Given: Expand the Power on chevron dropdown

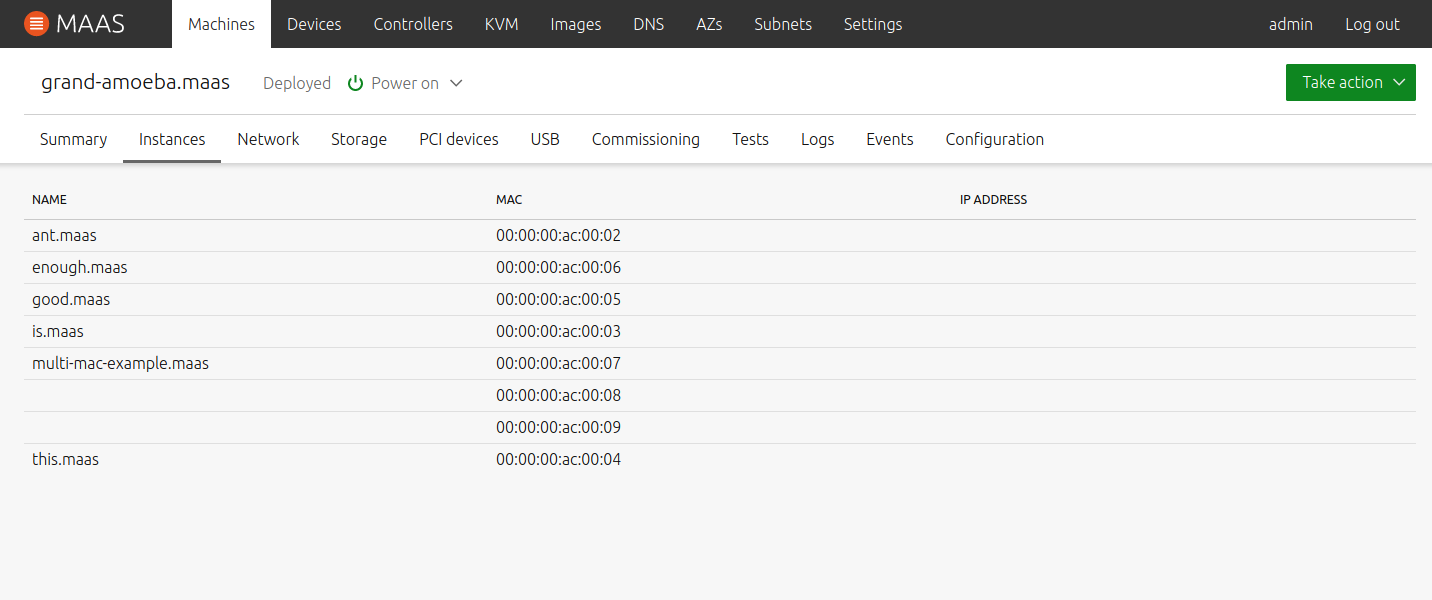Looking at the screenshot, I should coord(456,83).
